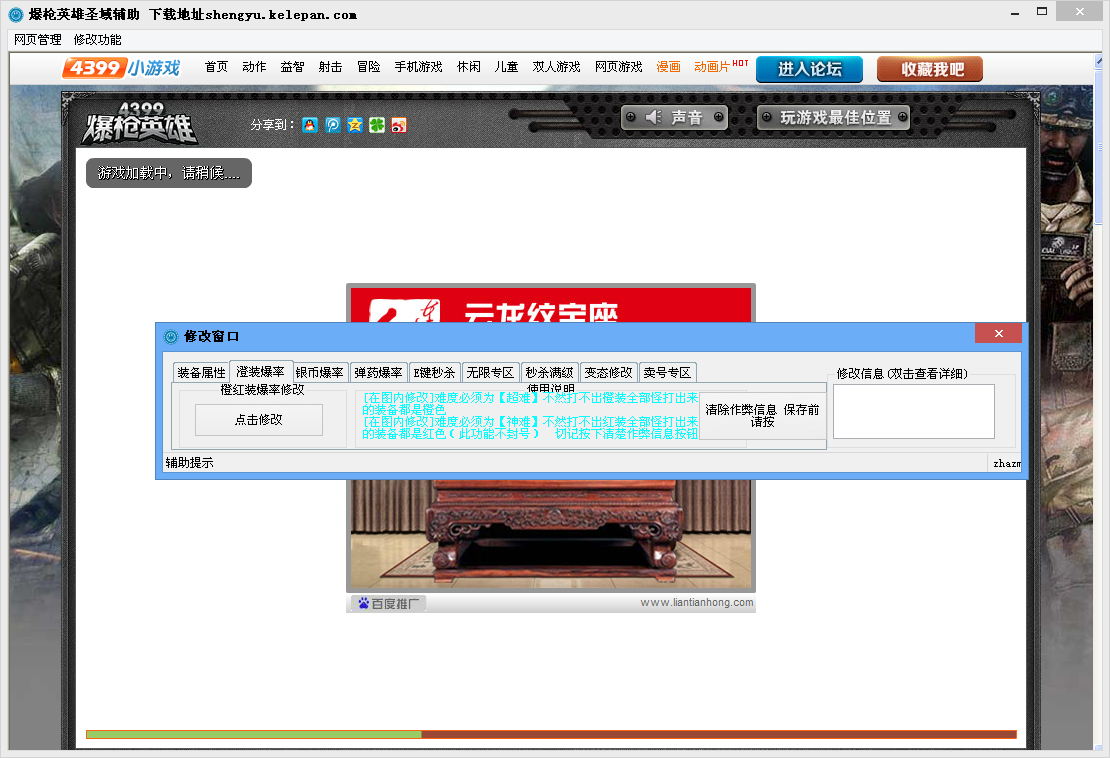The width and height of the screenshot is (1110, 758).
Task: Open the 漫画 link
Action: point(668,67)
